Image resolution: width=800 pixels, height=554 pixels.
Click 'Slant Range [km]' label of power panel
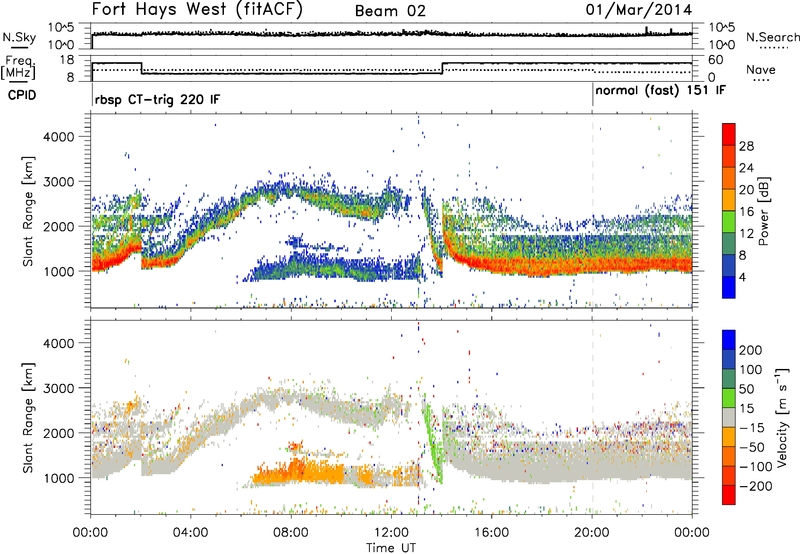[x=28, y=211]
